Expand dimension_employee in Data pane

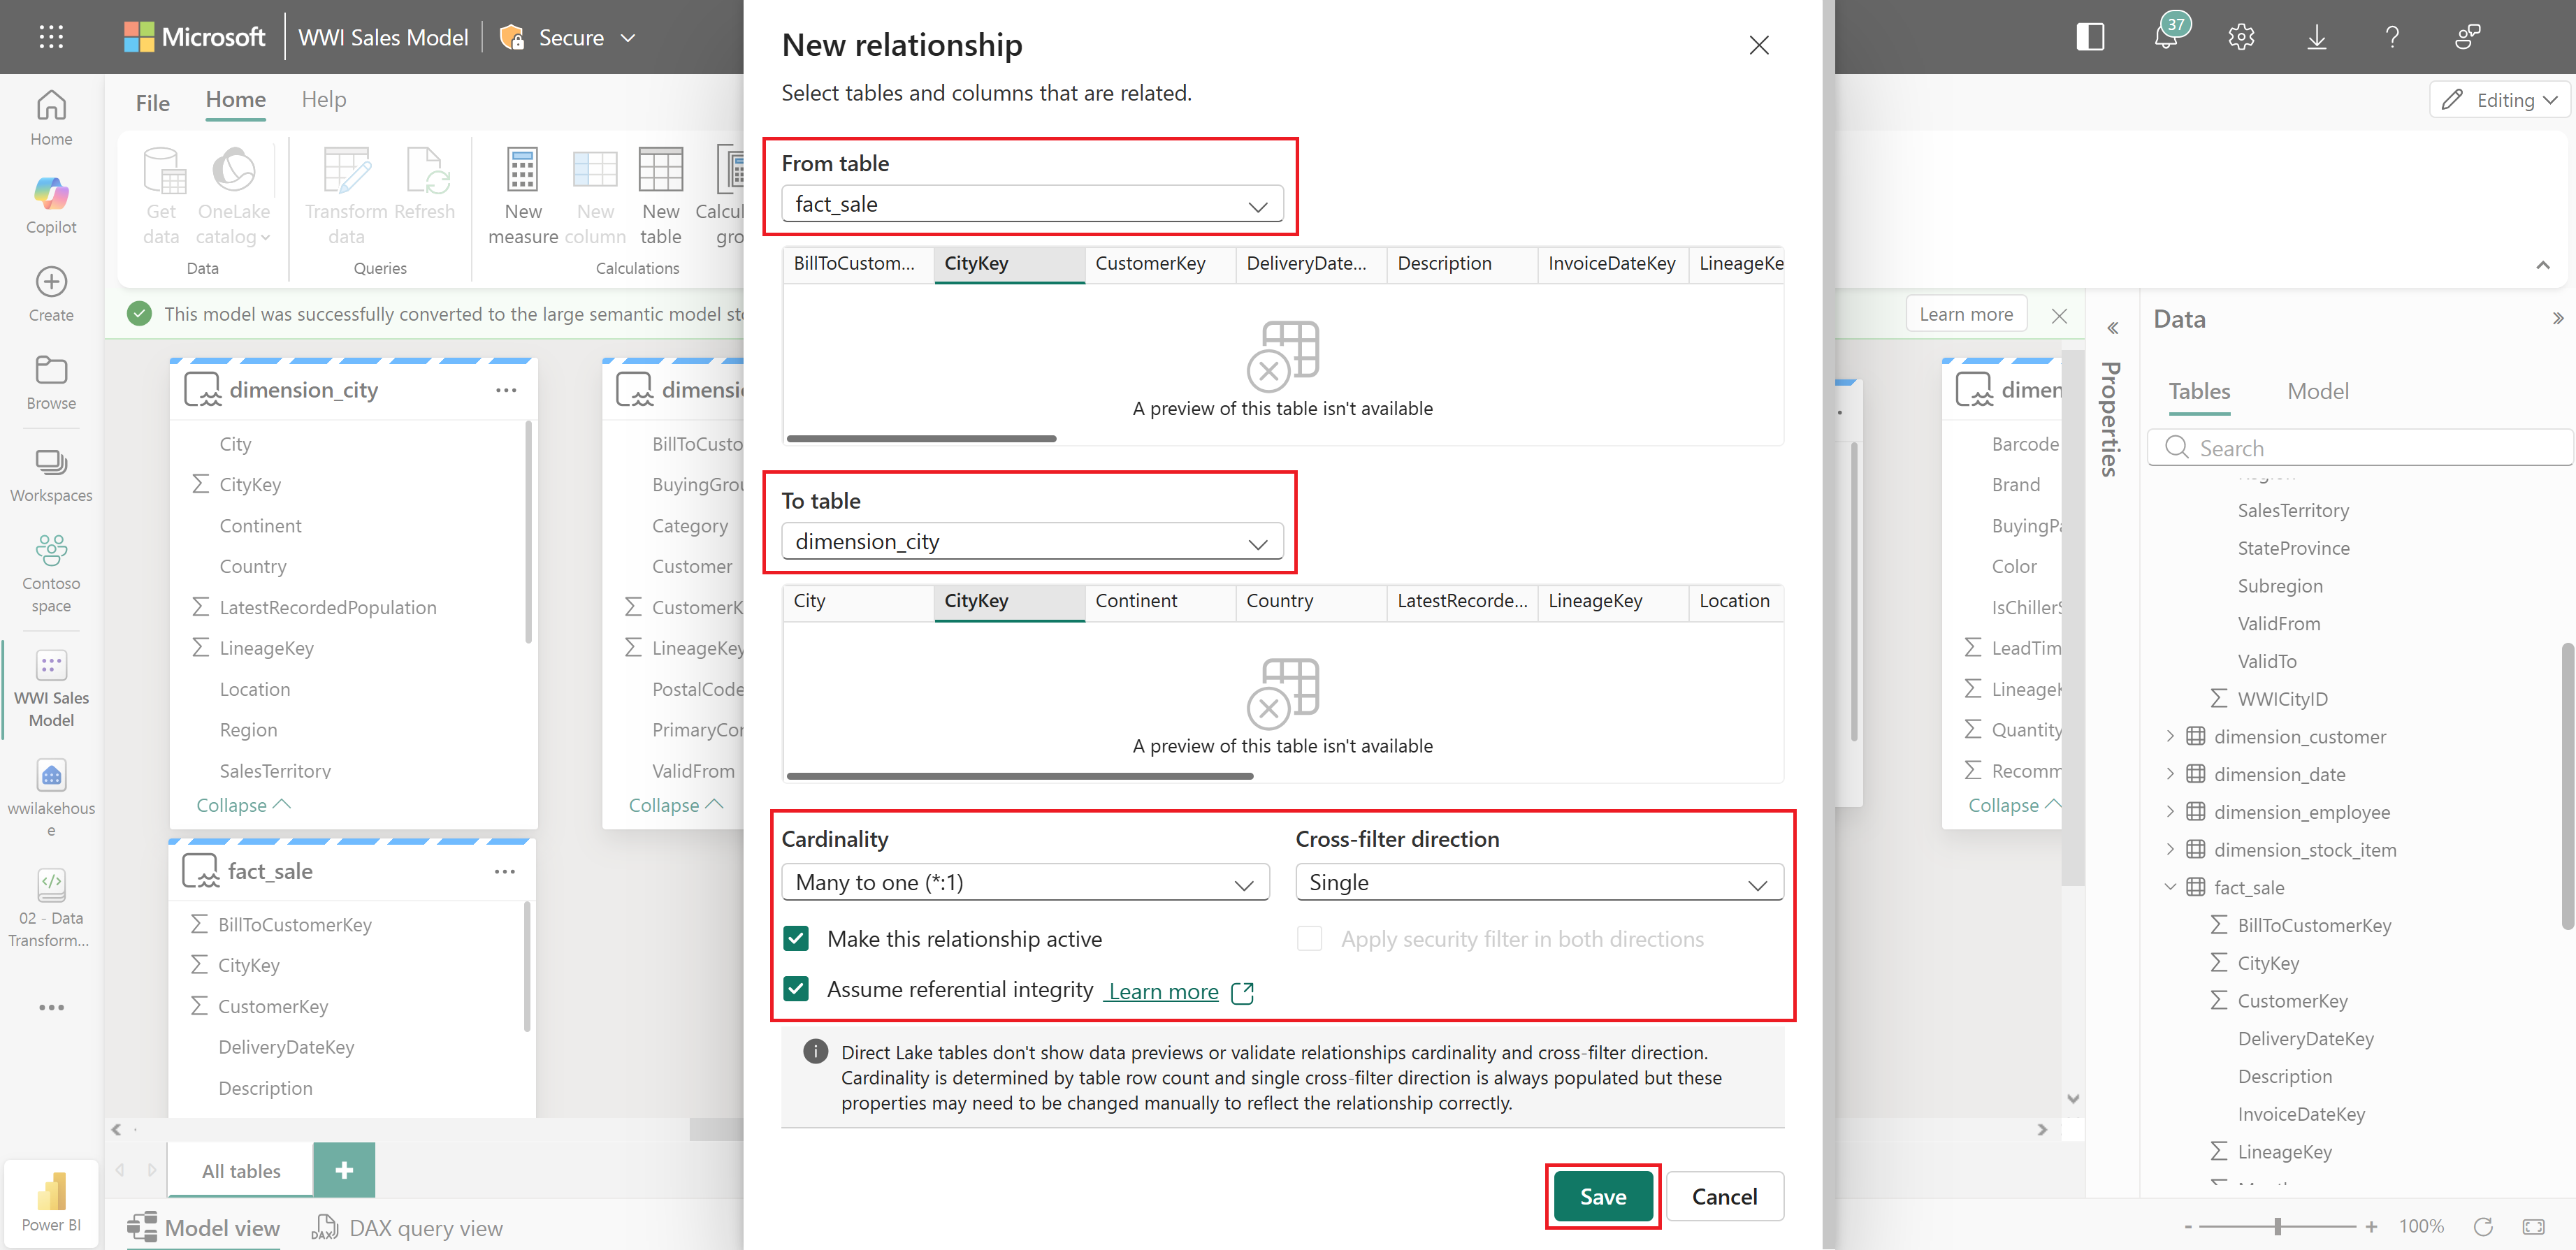pos(2169,811)
